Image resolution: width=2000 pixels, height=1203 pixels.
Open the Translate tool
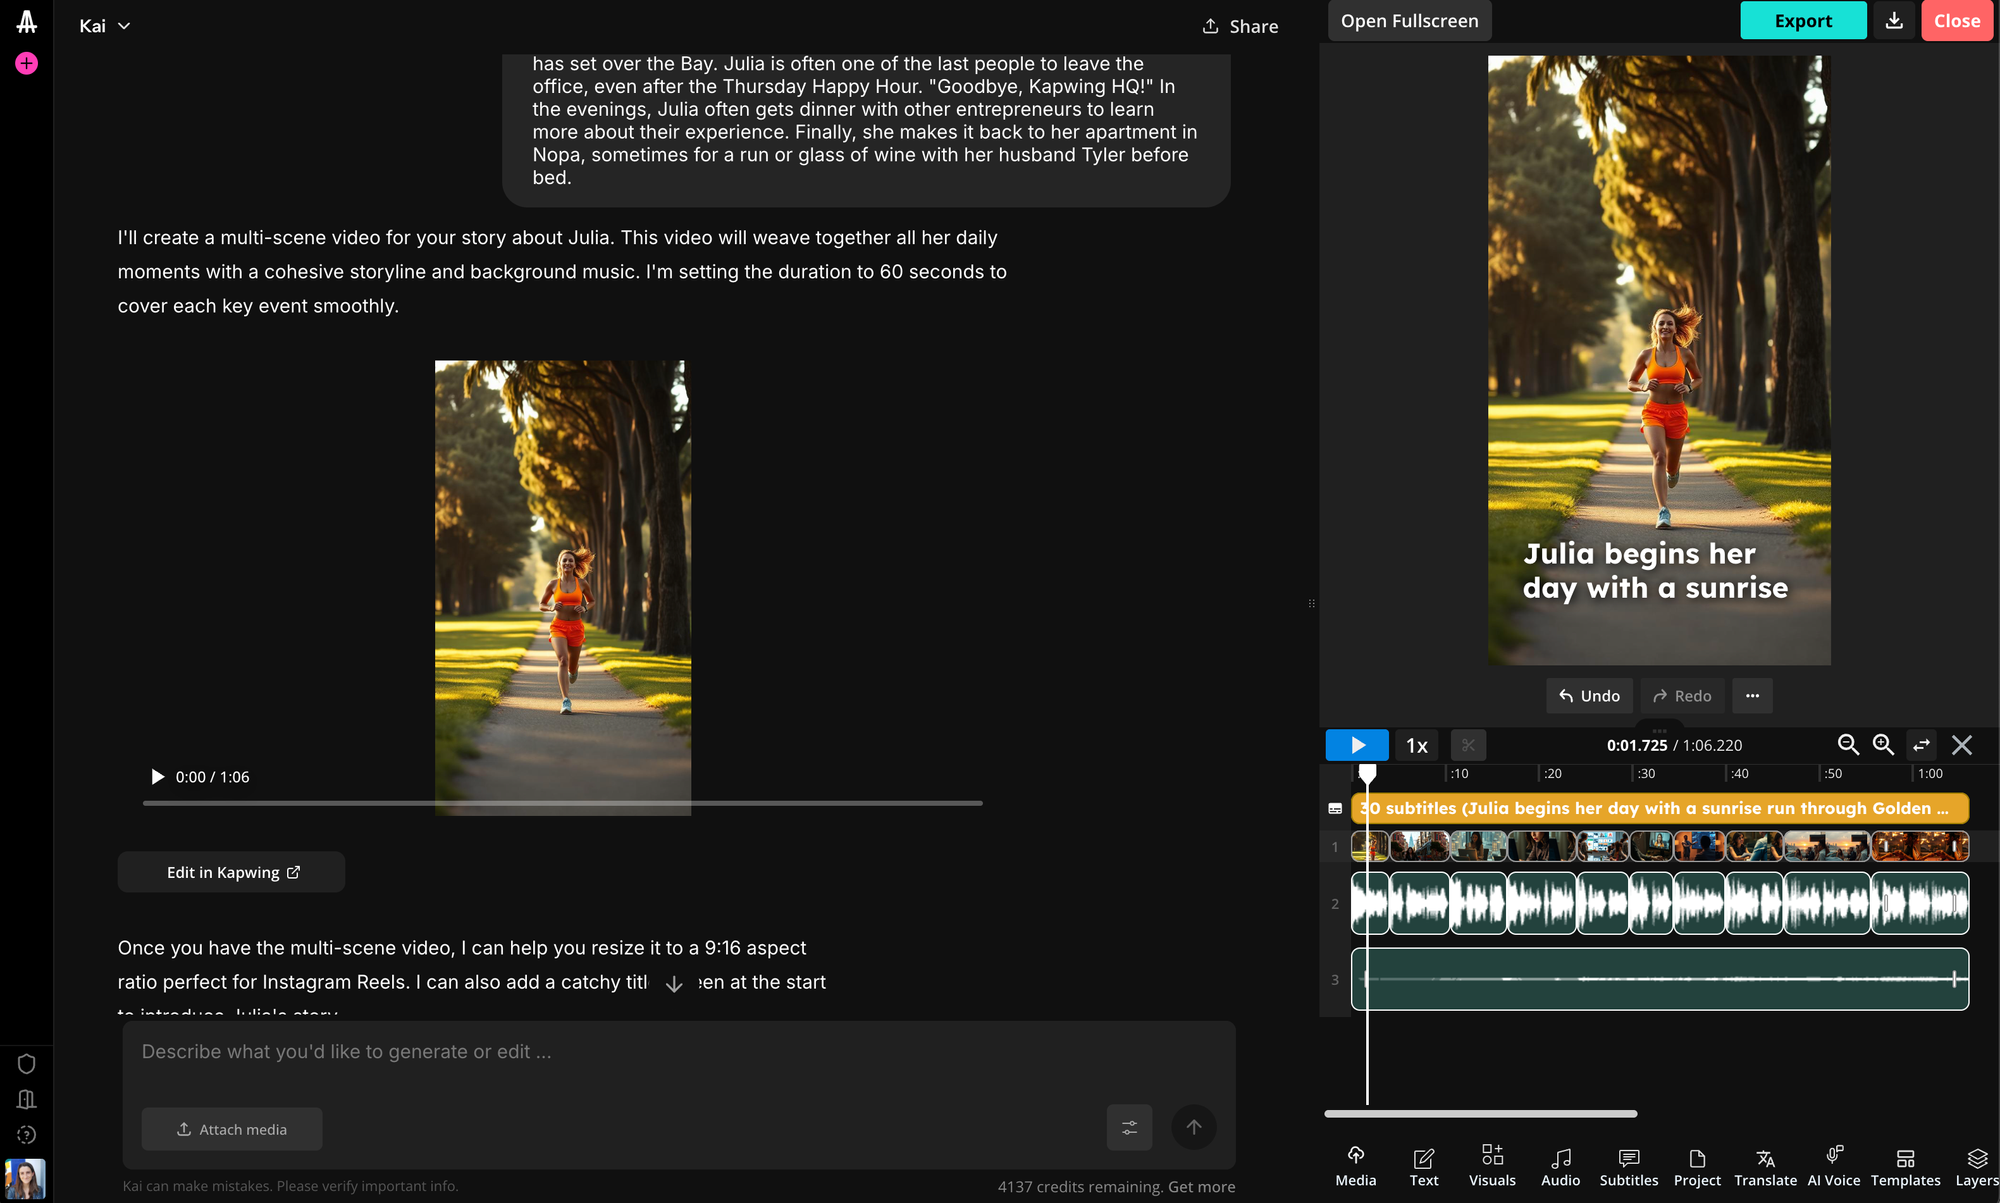pos(1765,1165)
